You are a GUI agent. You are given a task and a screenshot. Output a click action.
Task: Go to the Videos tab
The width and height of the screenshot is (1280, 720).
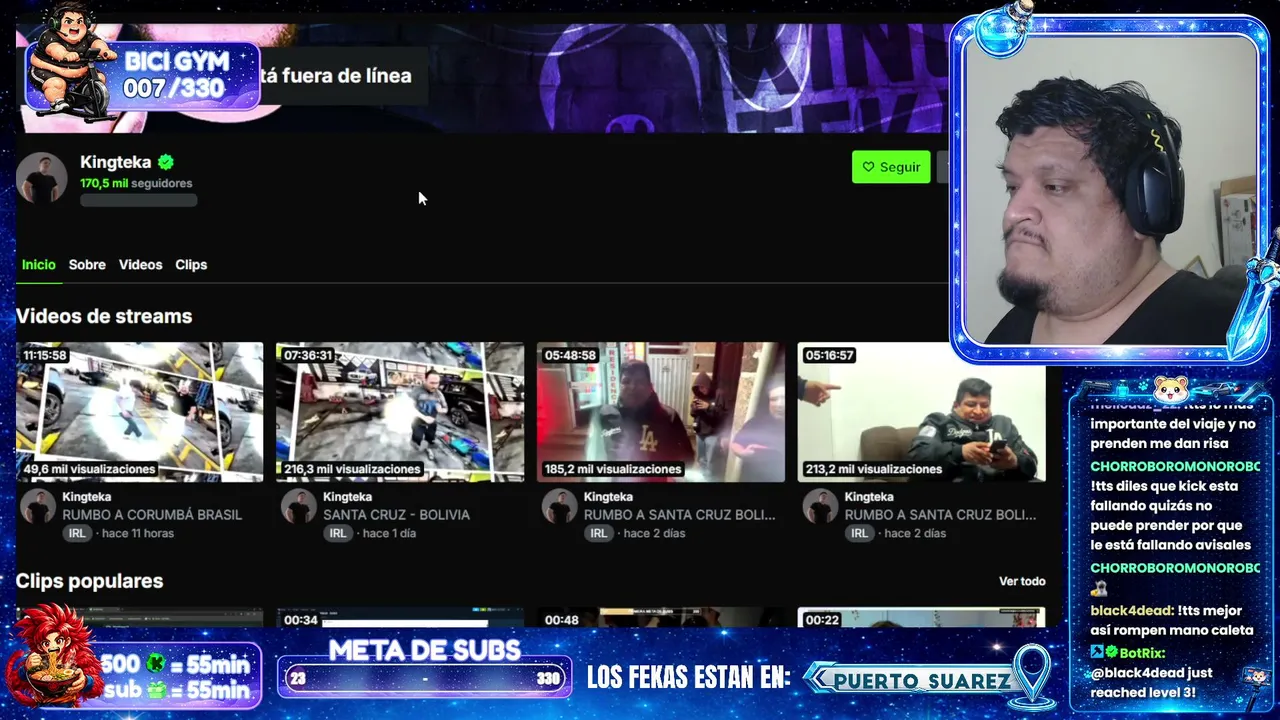pos(140,265)
